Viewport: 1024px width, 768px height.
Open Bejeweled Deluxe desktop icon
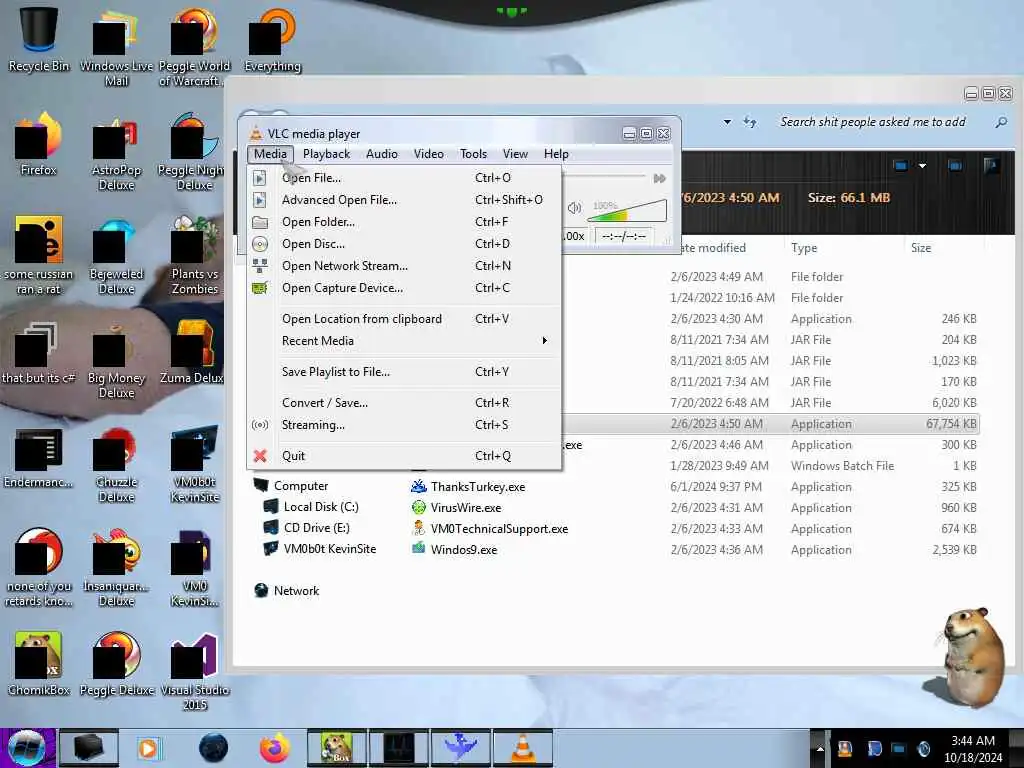pyautogui.click(x=116, y=256)
